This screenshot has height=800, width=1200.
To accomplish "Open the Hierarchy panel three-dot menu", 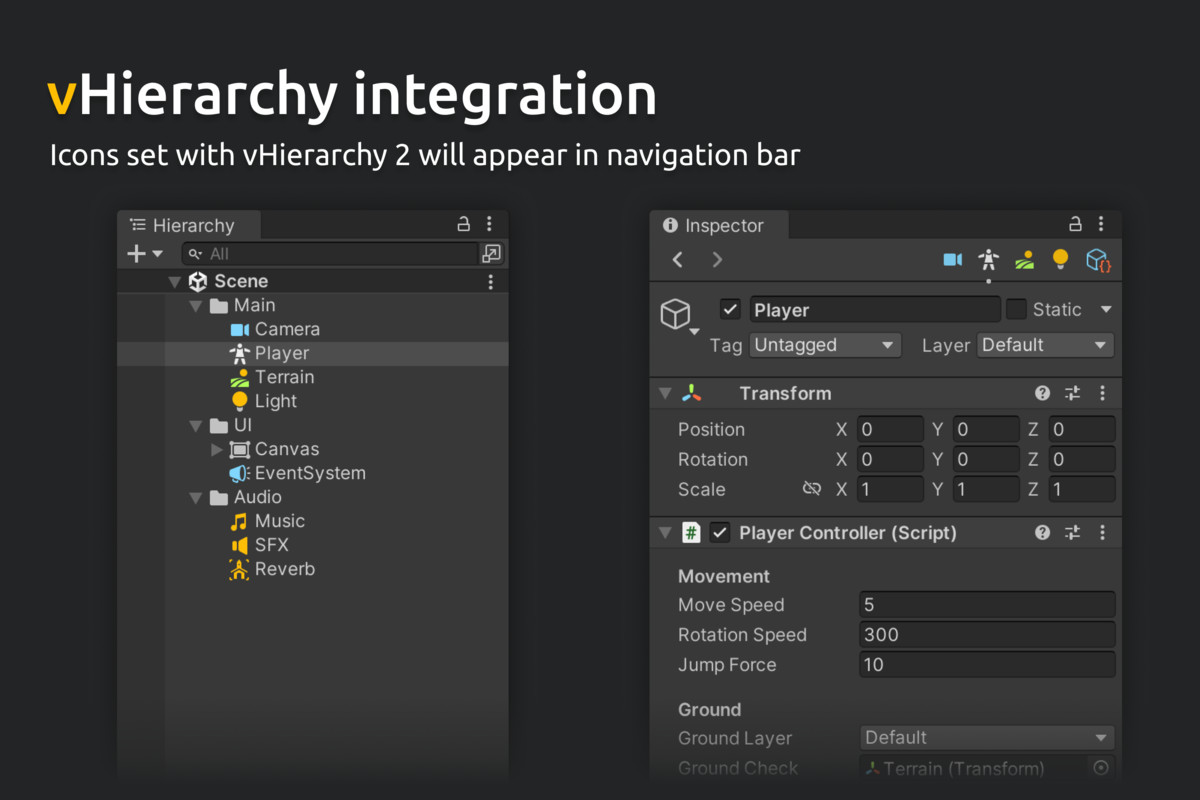I will (x=489, y=224).
